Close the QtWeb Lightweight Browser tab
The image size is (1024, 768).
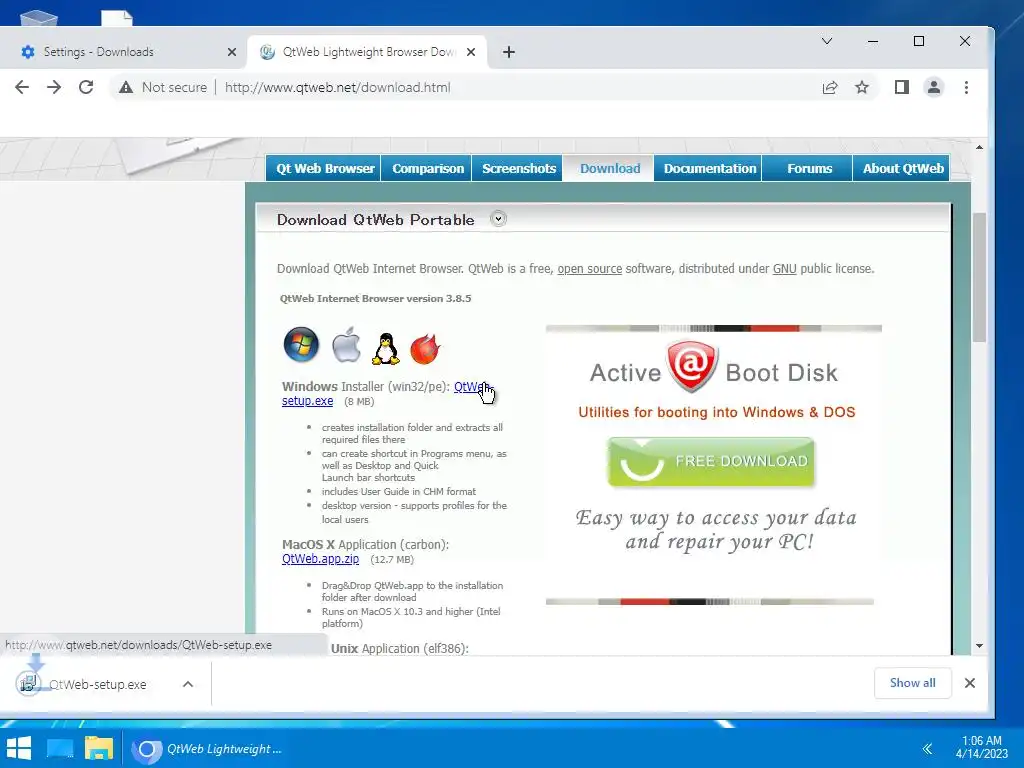471,52
